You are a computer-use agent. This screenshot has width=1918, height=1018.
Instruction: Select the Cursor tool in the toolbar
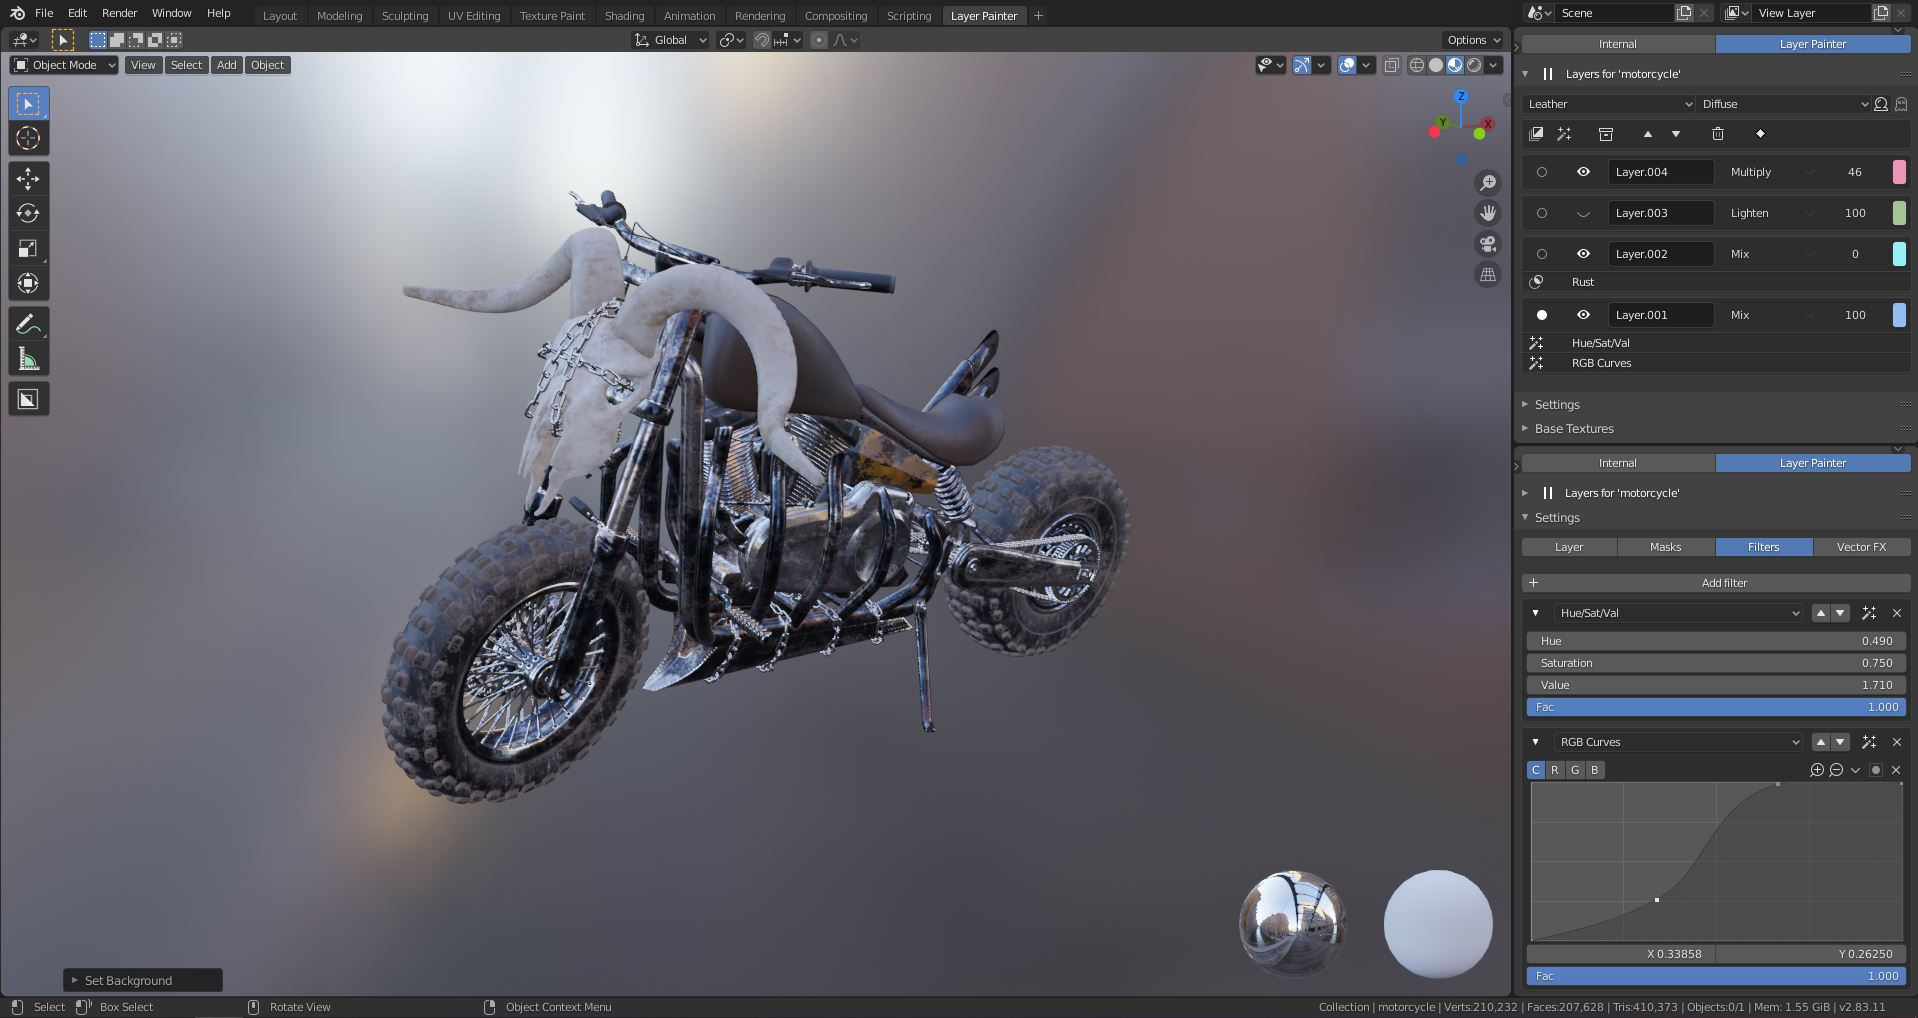pos(28,139)
